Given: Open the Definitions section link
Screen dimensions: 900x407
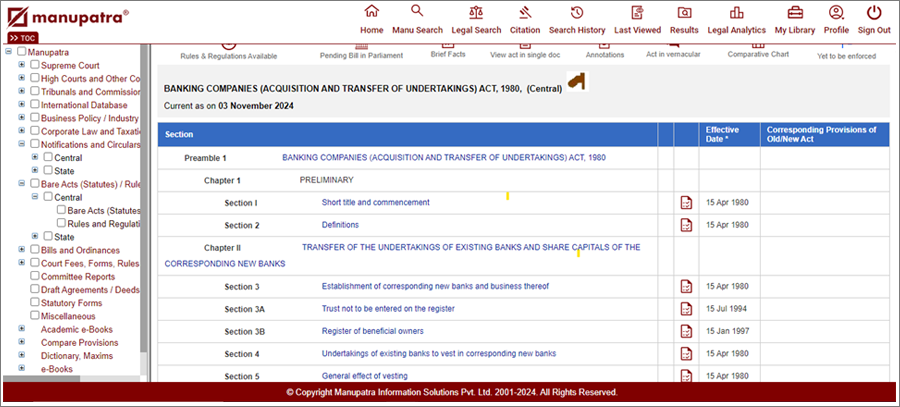Looking at the screenshot, I should 340,225.
